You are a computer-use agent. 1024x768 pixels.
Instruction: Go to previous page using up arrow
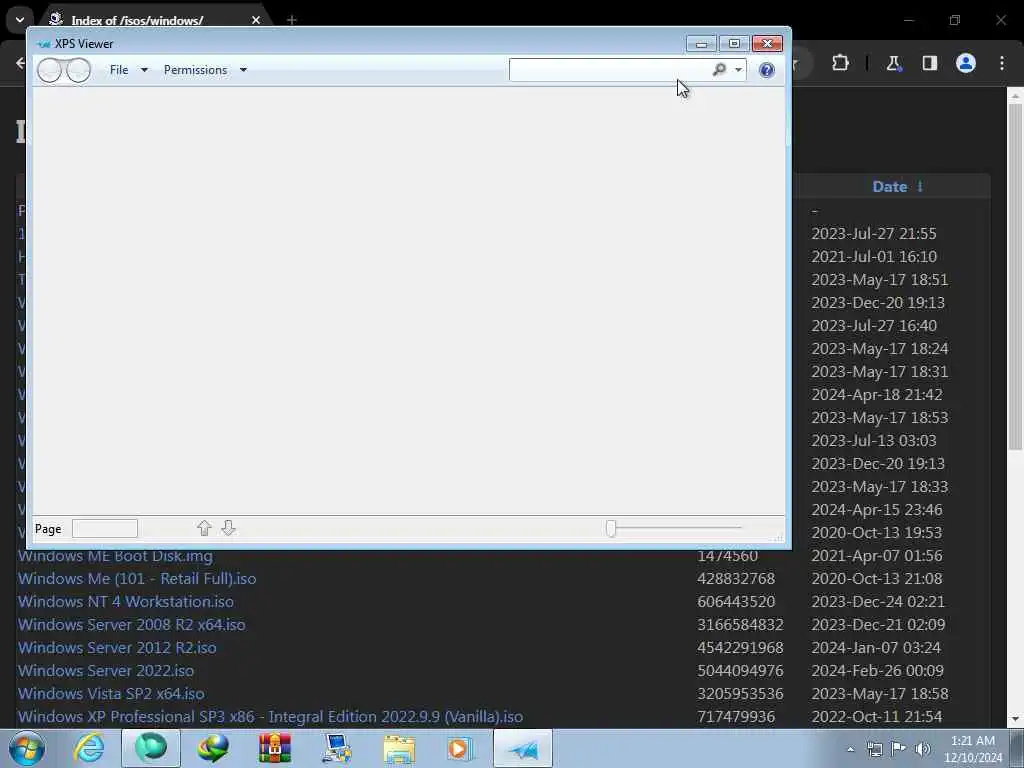(x=204, y=528)
